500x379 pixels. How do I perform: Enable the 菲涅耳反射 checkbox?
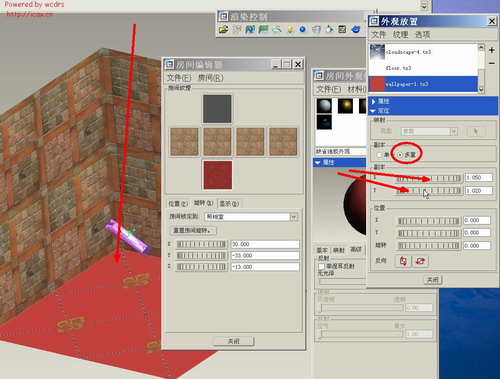pos(322,266)
